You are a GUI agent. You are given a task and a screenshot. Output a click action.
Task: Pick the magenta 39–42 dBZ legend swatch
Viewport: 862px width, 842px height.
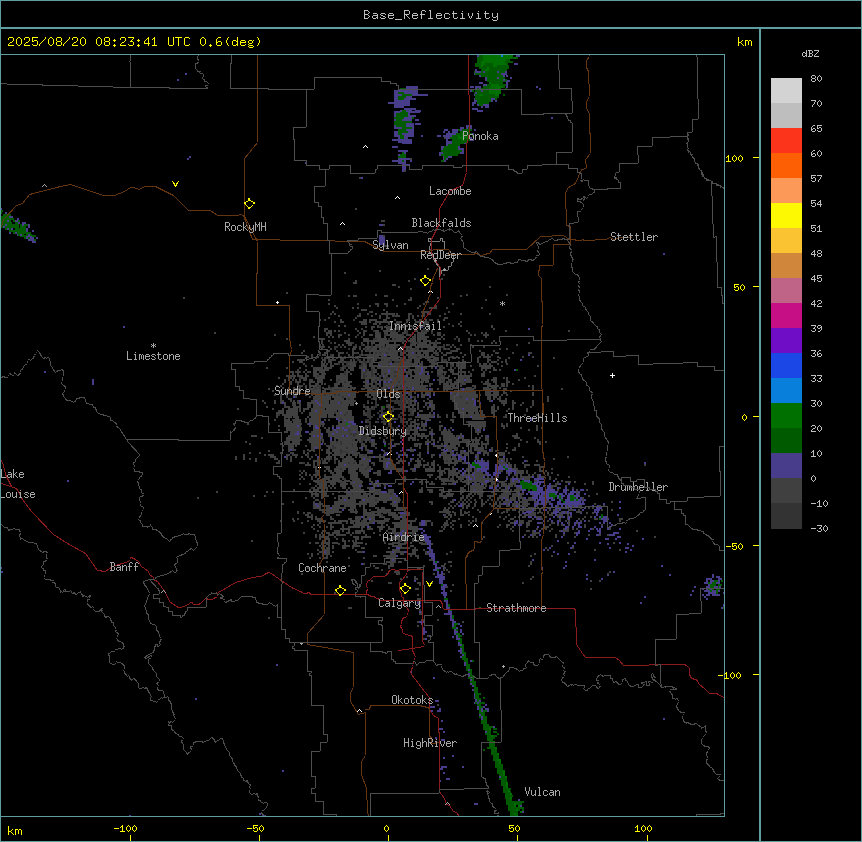pyautogui.click(x=786, y=315)
